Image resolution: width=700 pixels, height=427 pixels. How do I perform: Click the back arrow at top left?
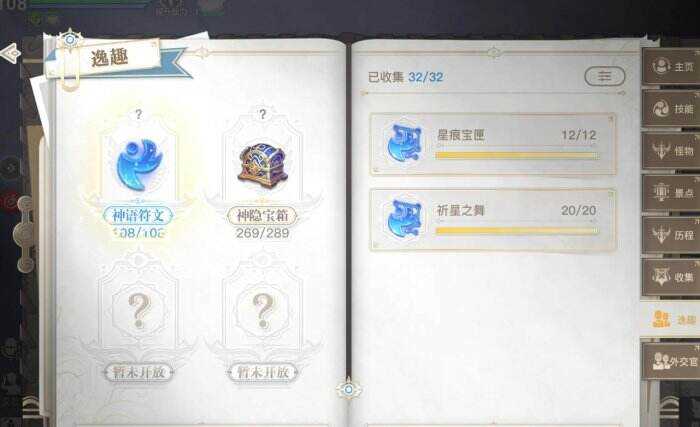pos(10,54)
